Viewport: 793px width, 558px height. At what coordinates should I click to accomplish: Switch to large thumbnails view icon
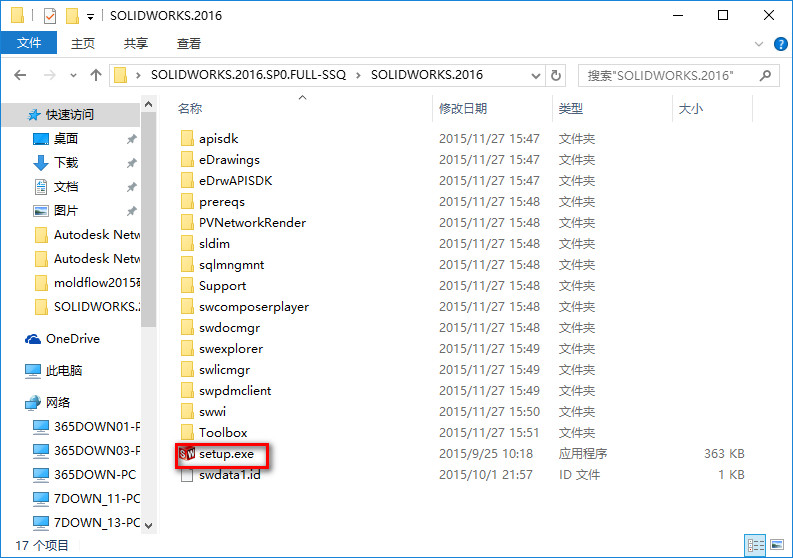tap(777, 545)
